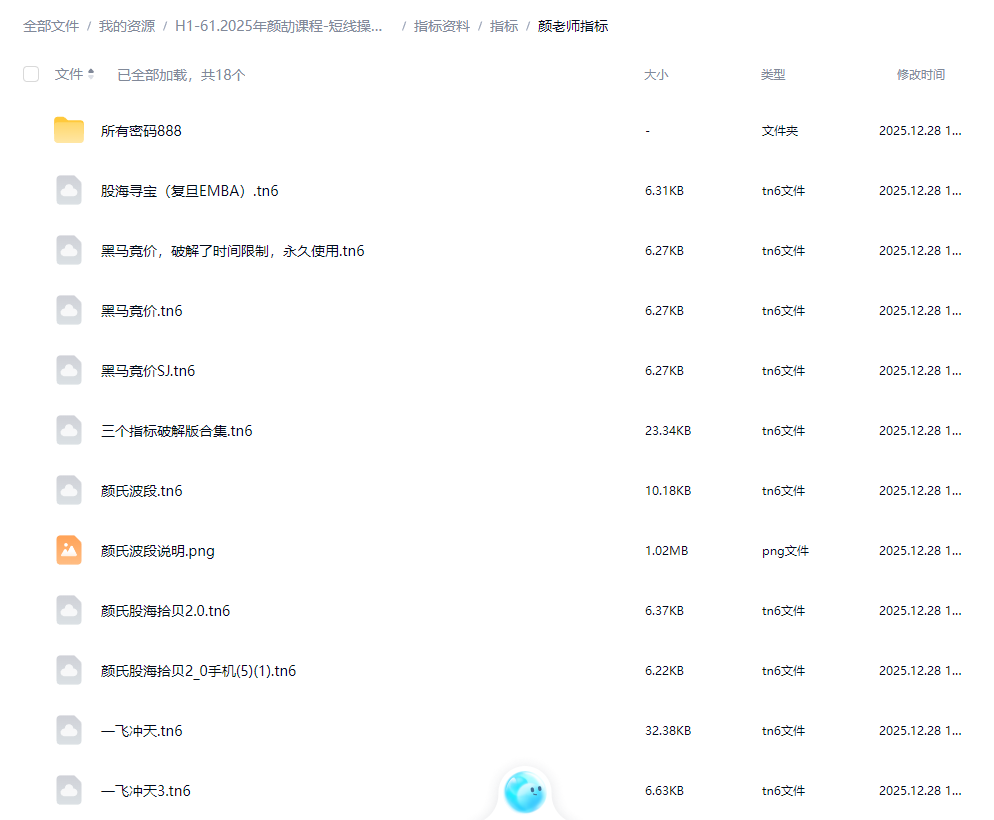Screen dimensions: 994x820
Task: Click the 股海寻宝（复旦EMBA）.tn6 file icon
Action: 68,190
